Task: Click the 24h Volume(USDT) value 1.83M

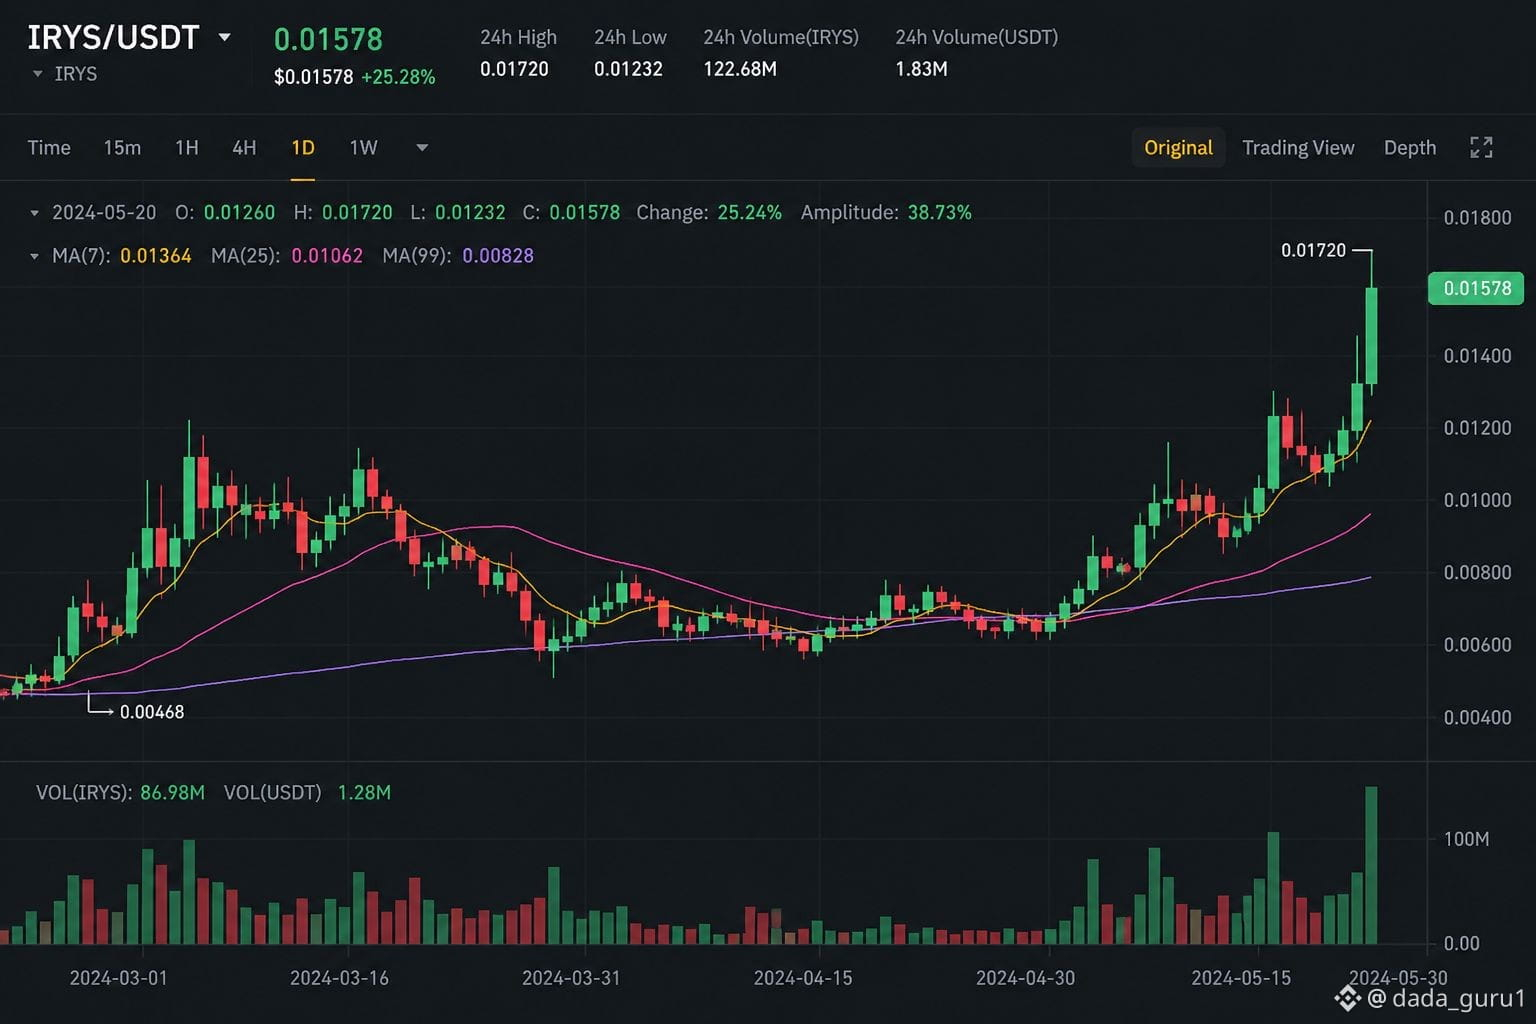Action: [921, 69]
